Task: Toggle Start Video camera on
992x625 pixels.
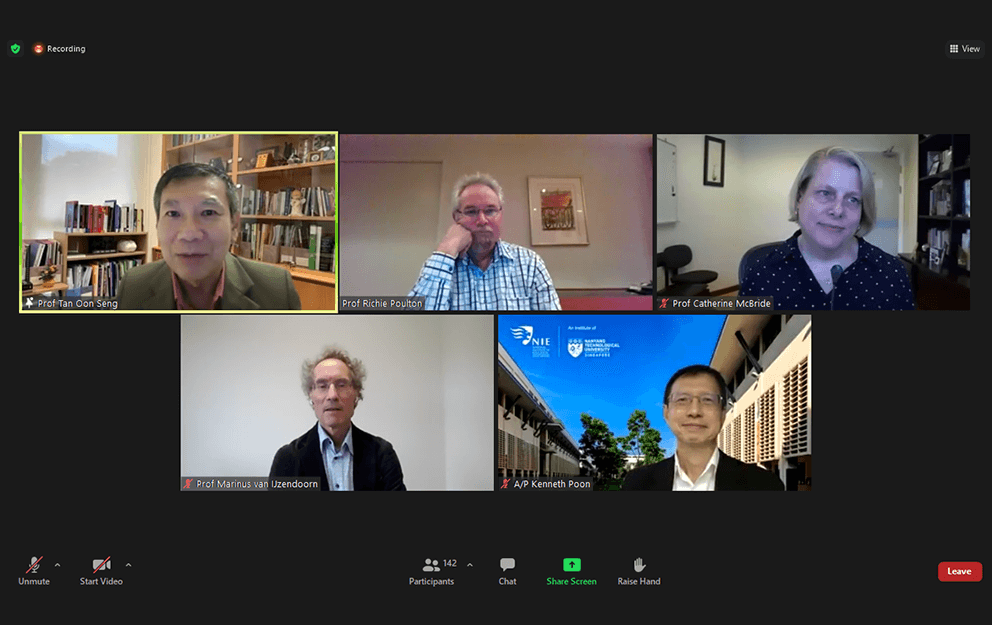Action: 101,571
